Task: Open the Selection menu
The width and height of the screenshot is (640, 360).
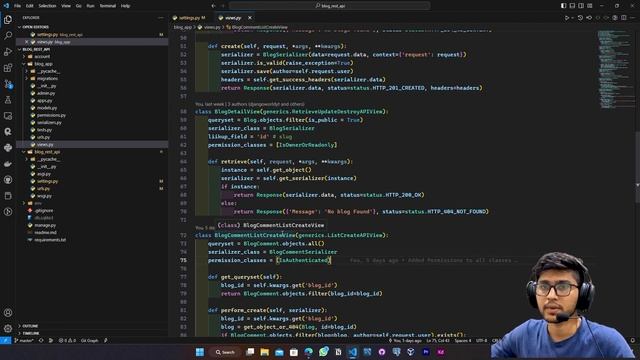Action: coord(47,6)
